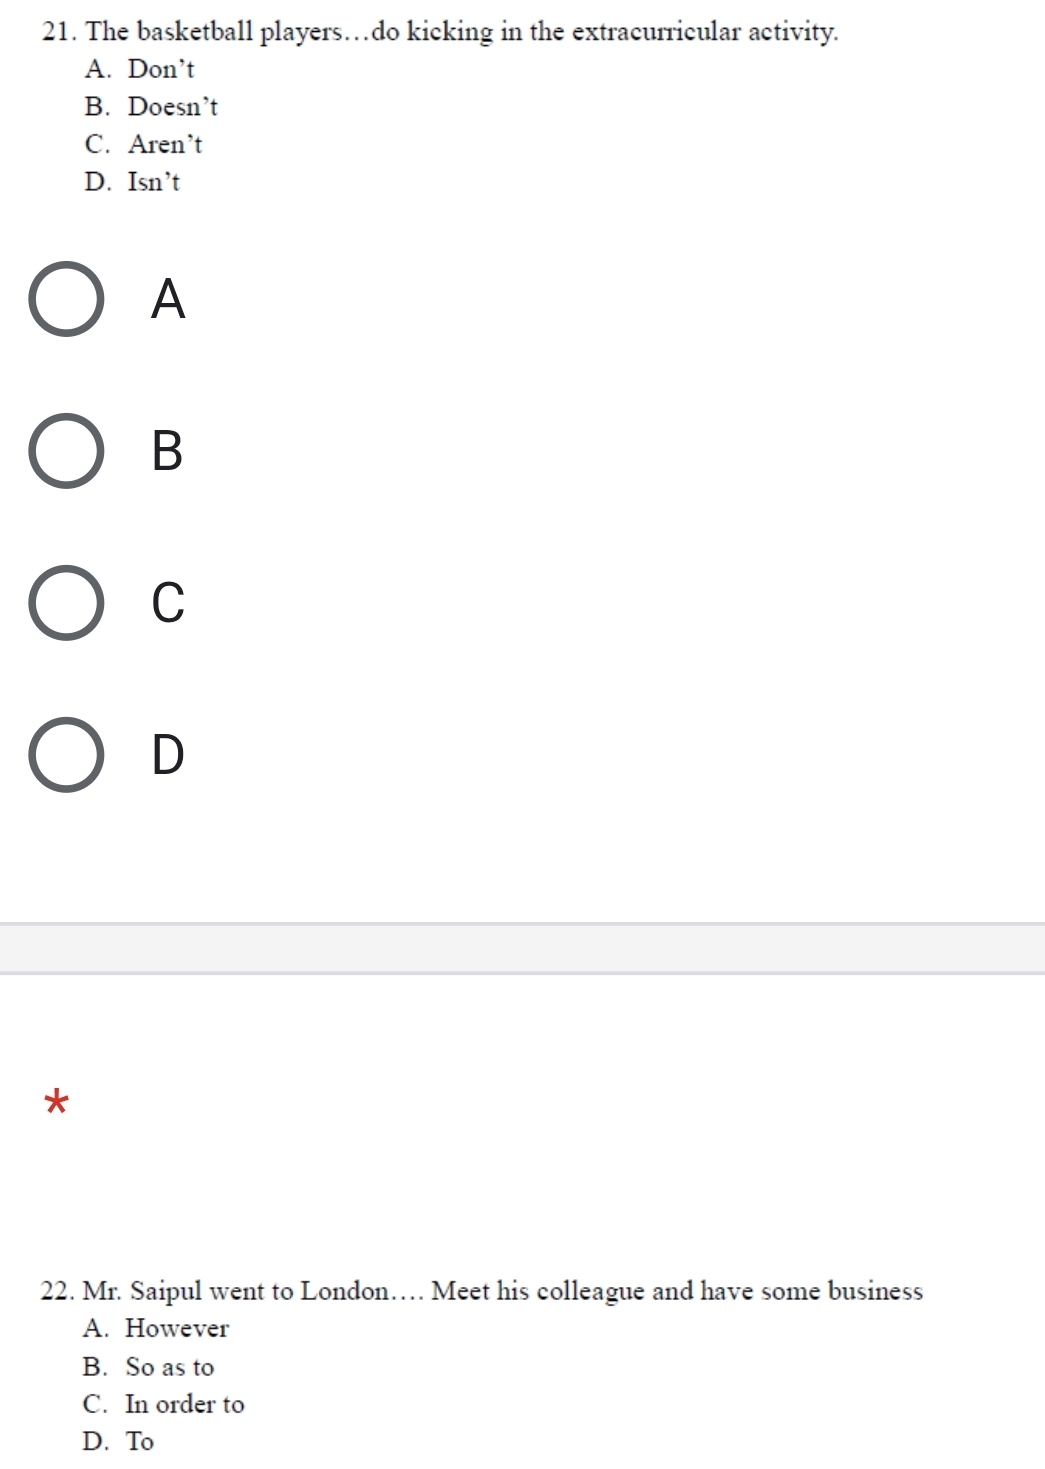Click the gray divider between questions
1045x1469 pixels.
pos(522,948)
